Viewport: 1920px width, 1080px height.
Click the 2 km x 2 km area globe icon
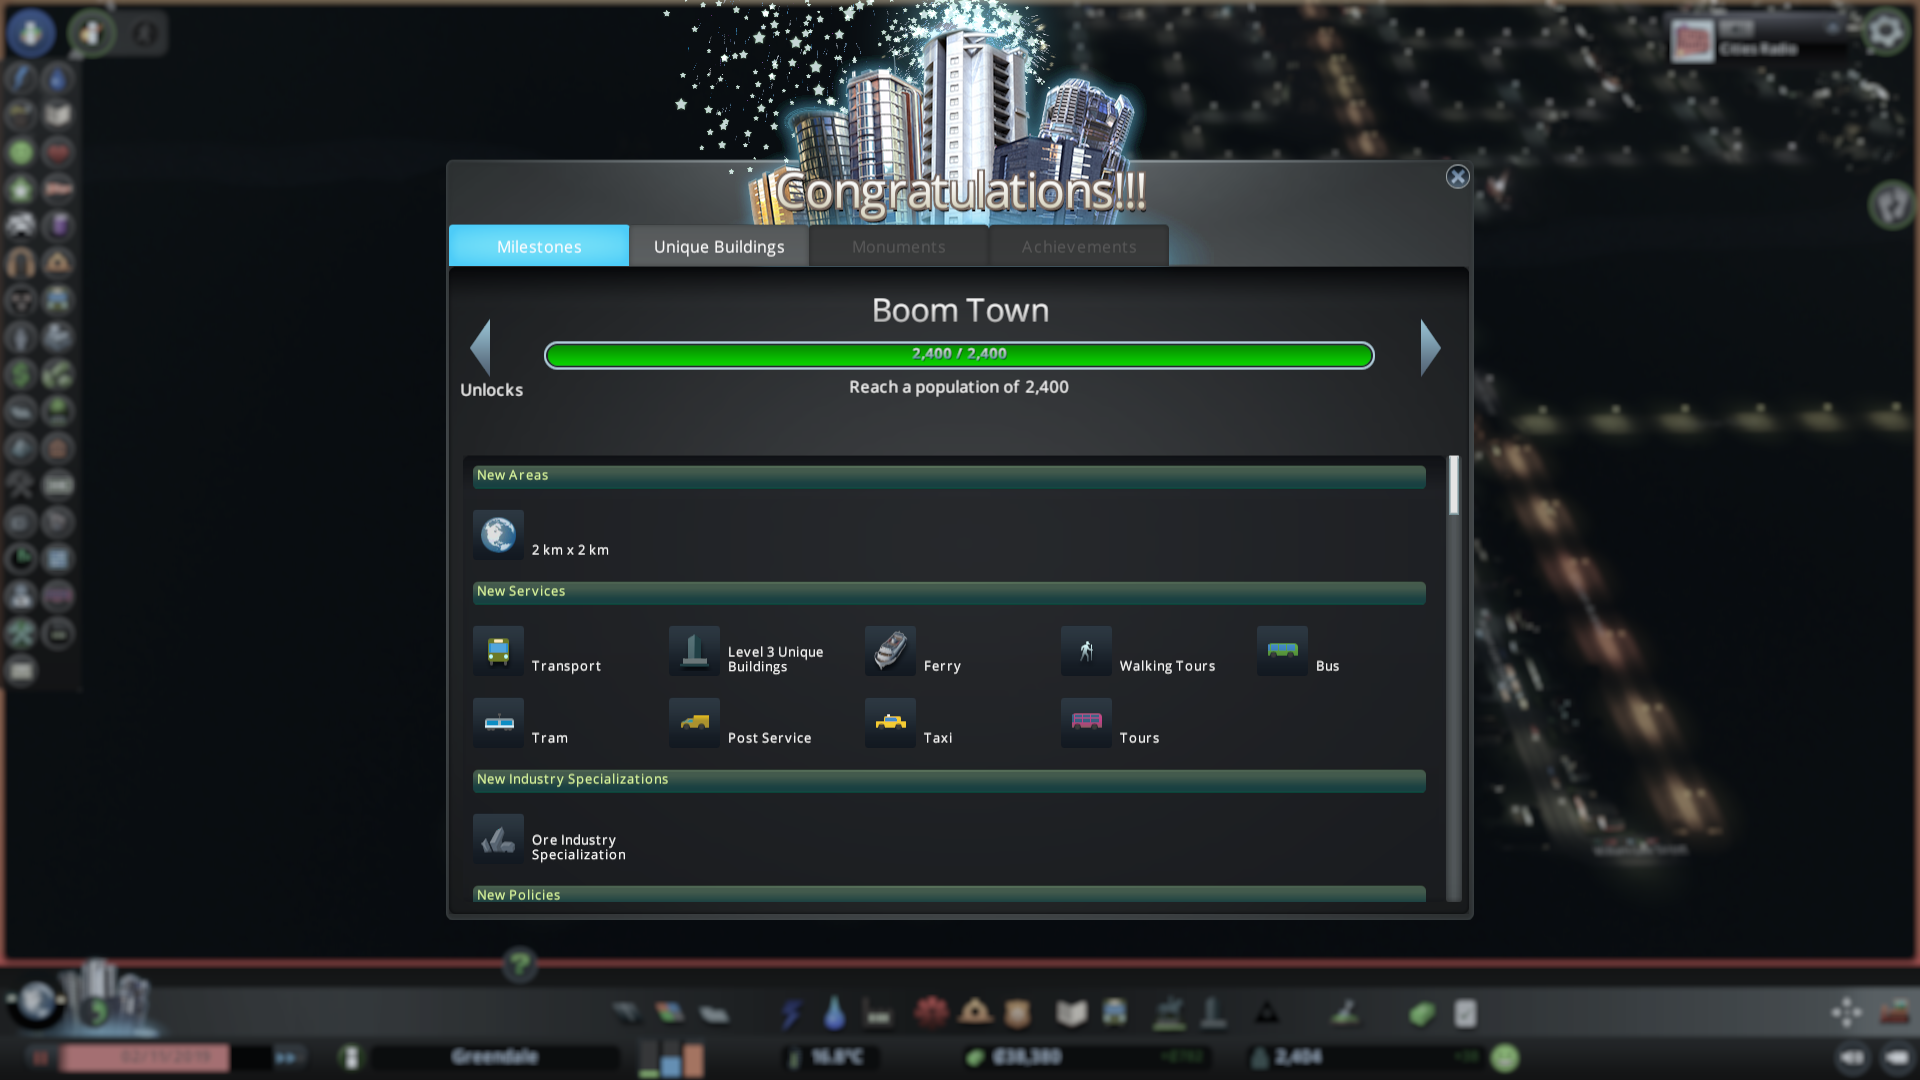(498, 534)
